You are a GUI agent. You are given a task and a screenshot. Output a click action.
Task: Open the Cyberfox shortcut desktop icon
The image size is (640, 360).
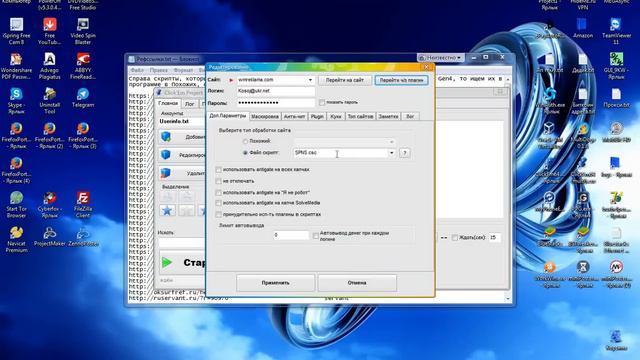pos(49,204)
